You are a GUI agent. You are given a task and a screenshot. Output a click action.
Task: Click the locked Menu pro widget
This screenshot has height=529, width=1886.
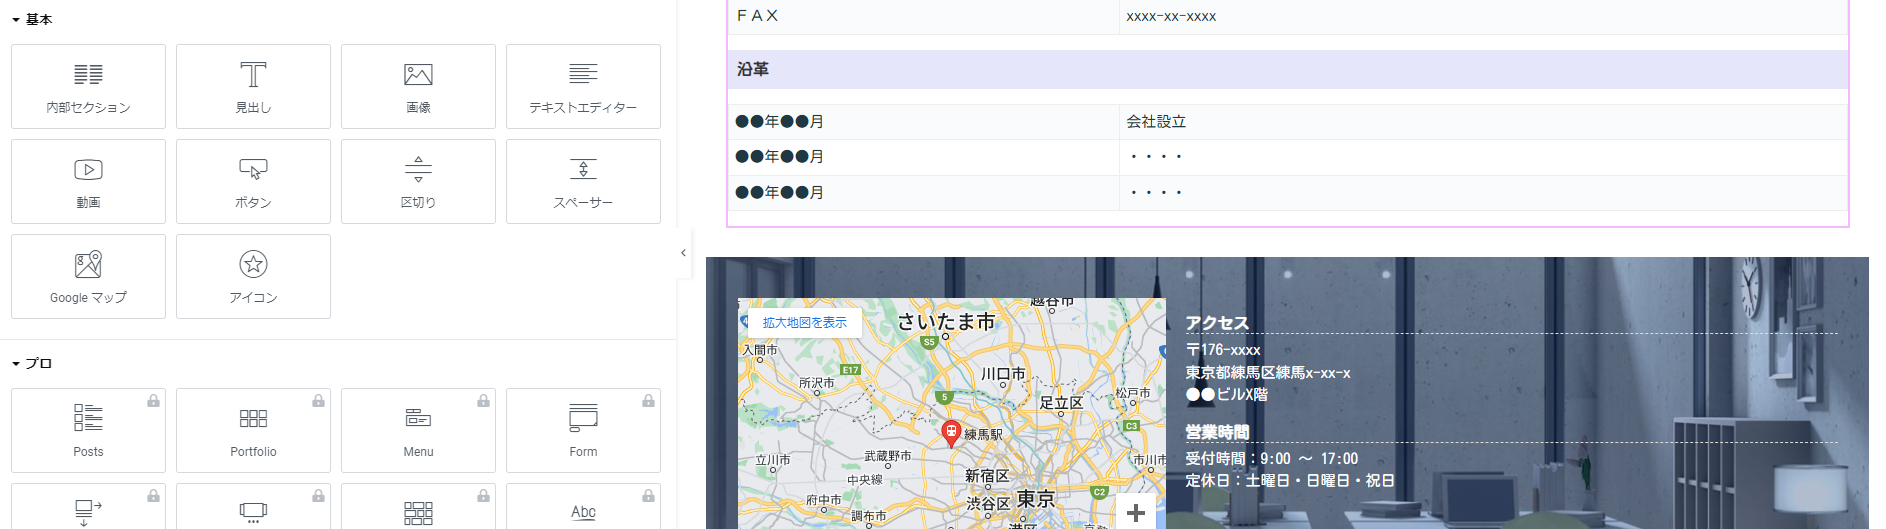coord(418,430)
